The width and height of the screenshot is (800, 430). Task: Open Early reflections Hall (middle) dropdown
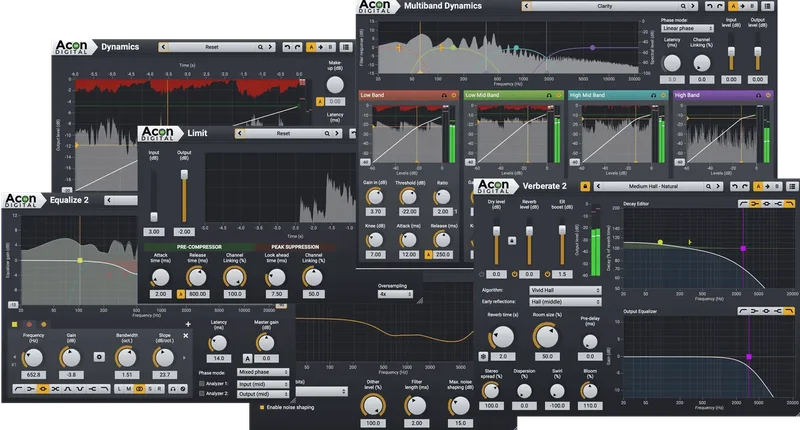[565, 301]
